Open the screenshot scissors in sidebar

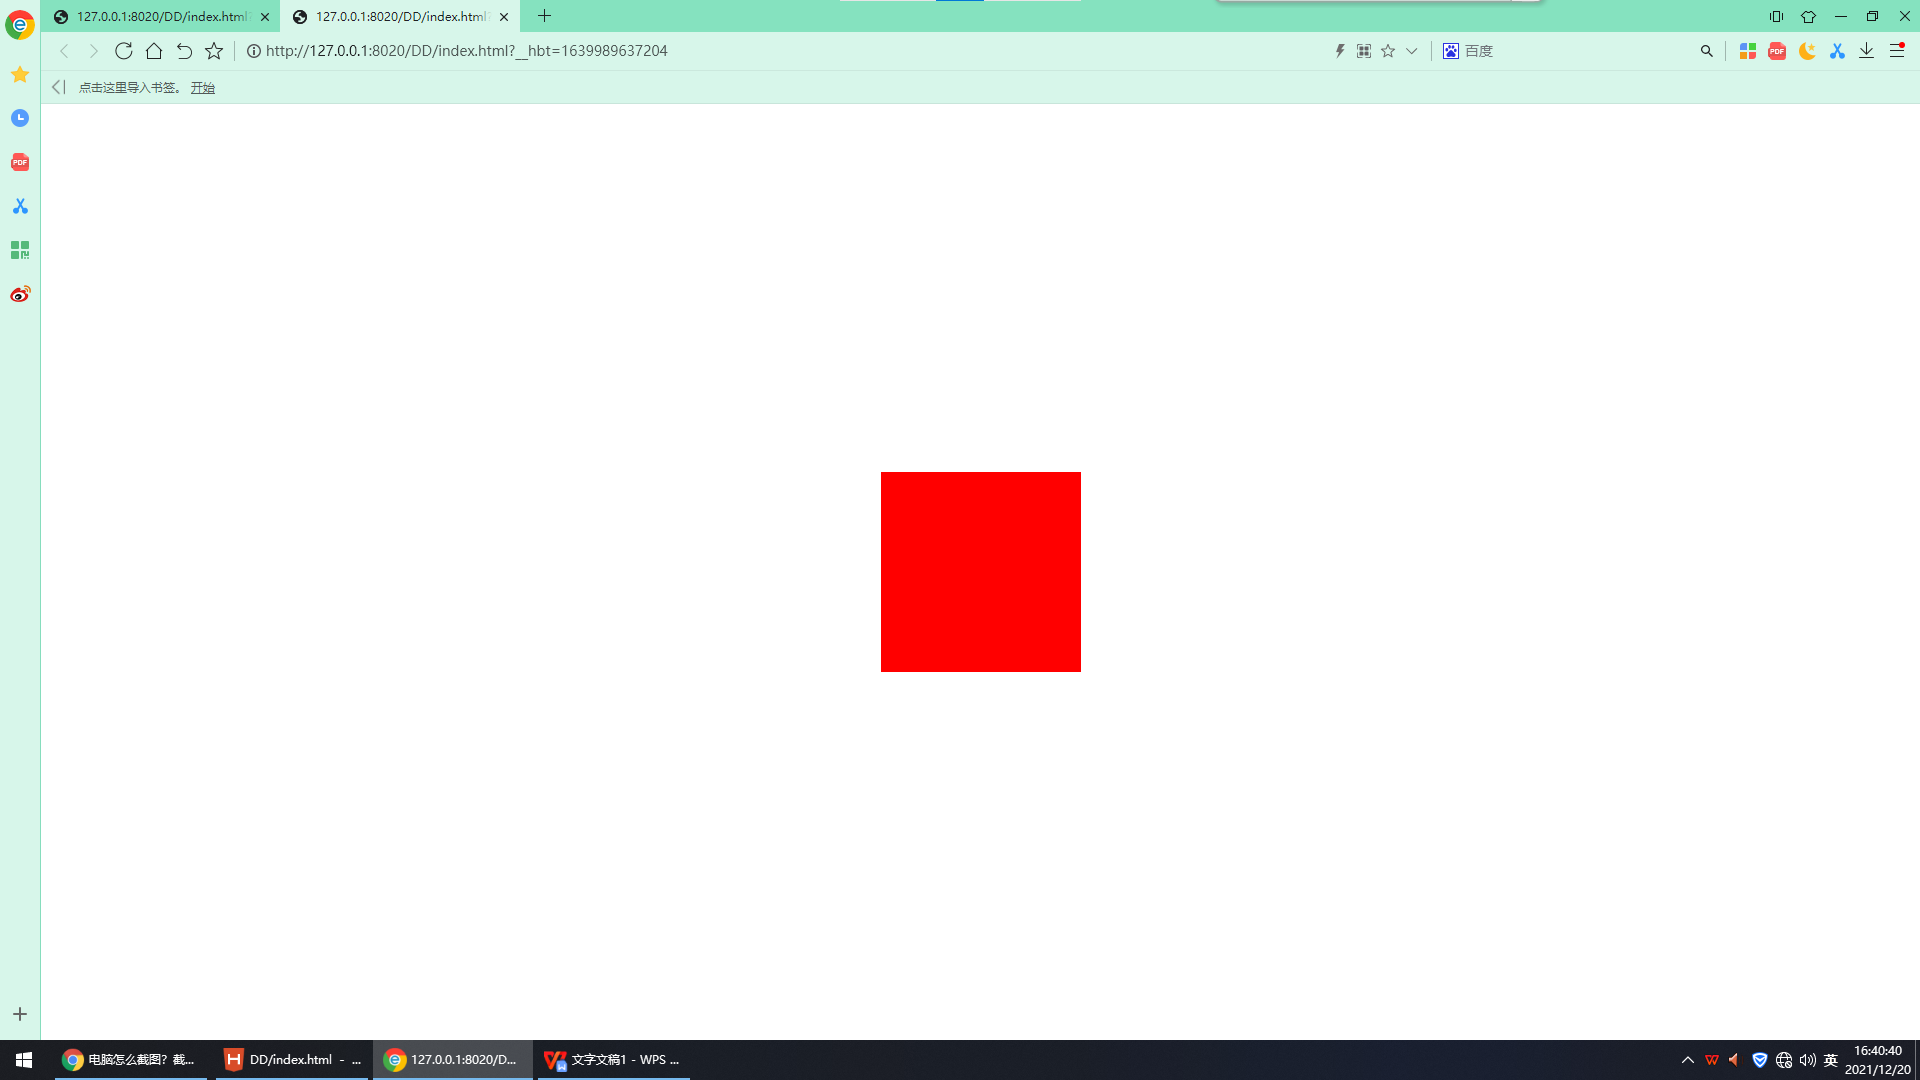coord(20,206)
